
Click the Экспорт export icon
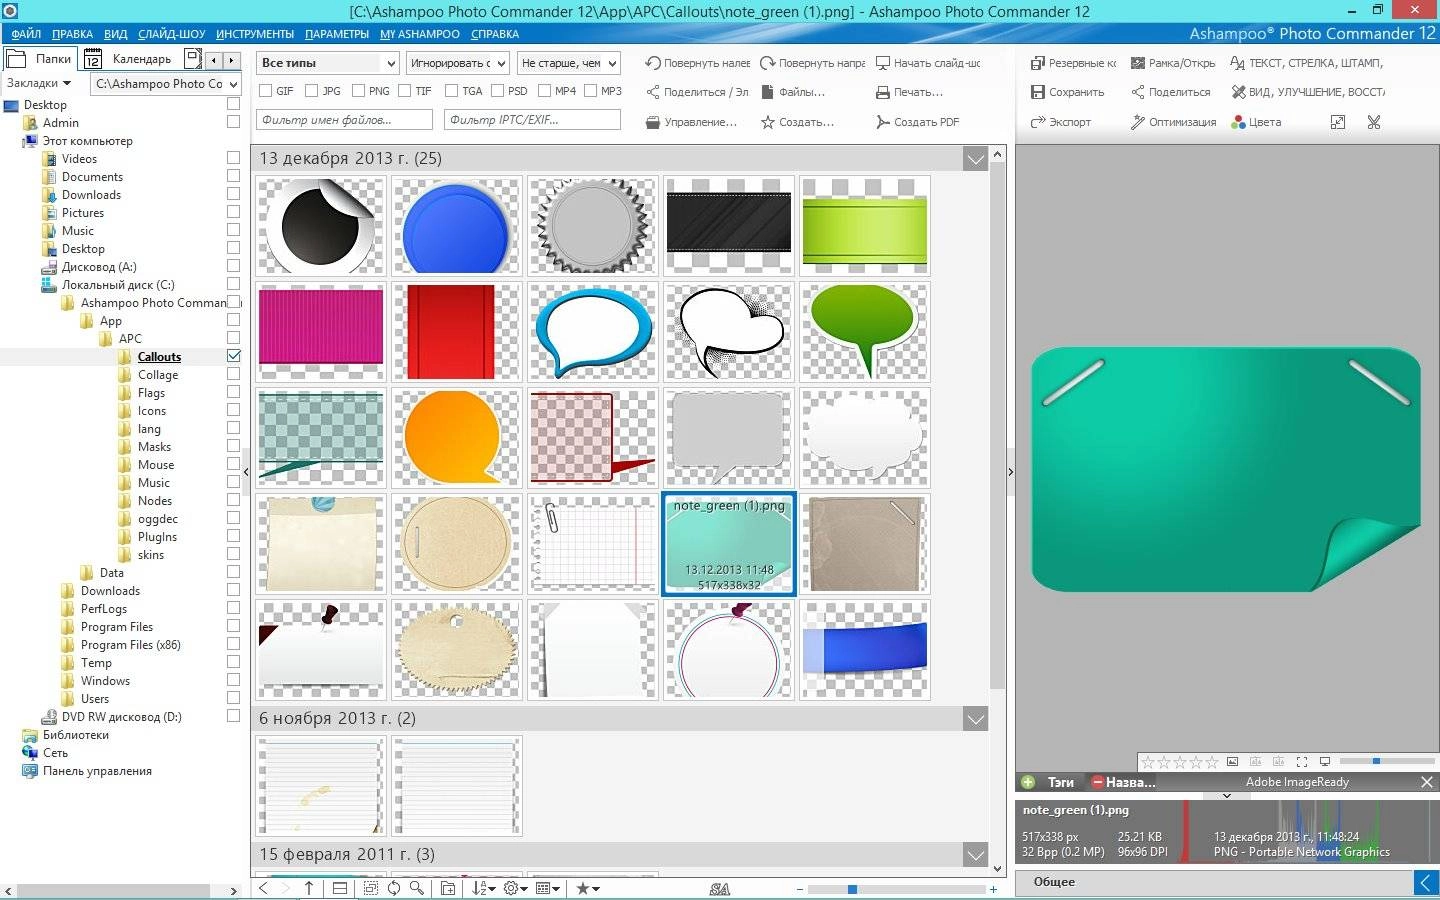pyautogui.click(x=1038, y=122)
